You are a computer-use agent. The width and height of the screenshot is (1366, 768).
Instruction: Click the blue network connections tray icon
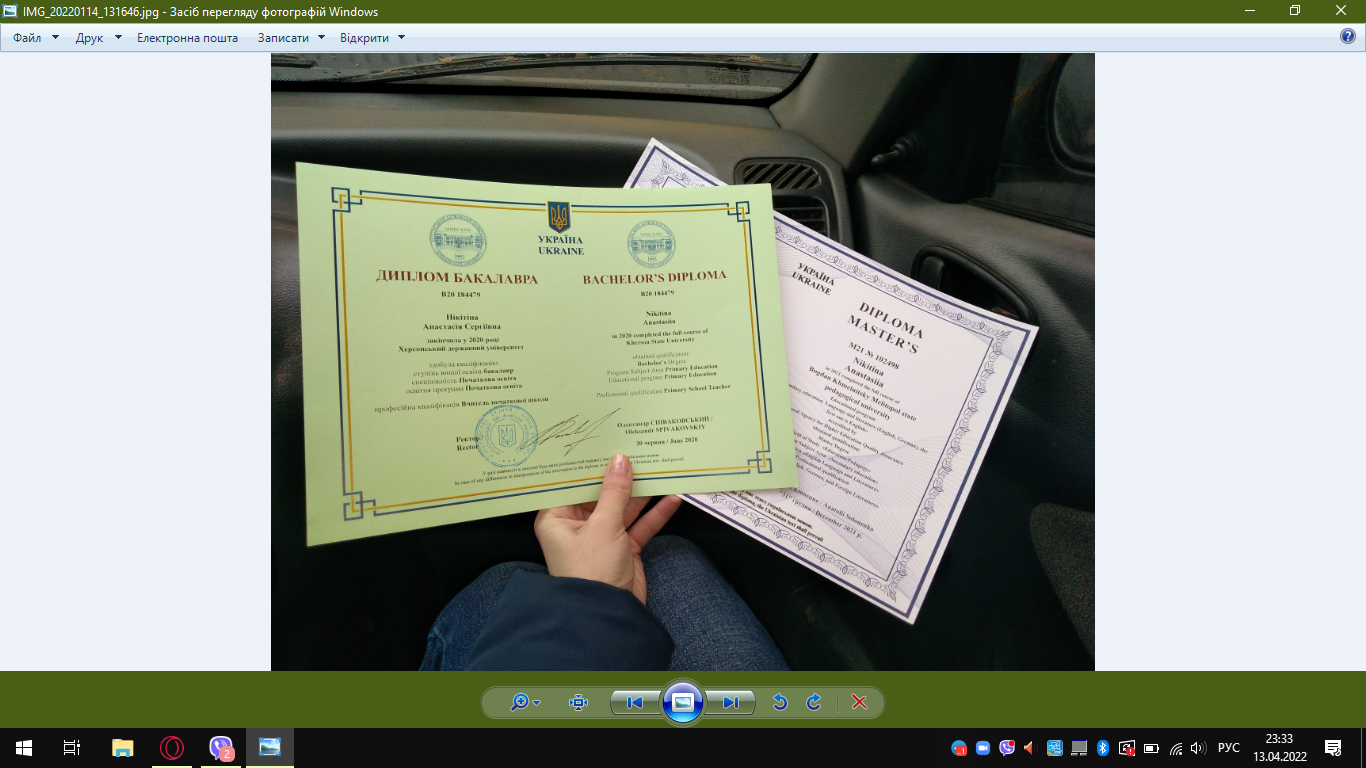tap(1055, 748)
